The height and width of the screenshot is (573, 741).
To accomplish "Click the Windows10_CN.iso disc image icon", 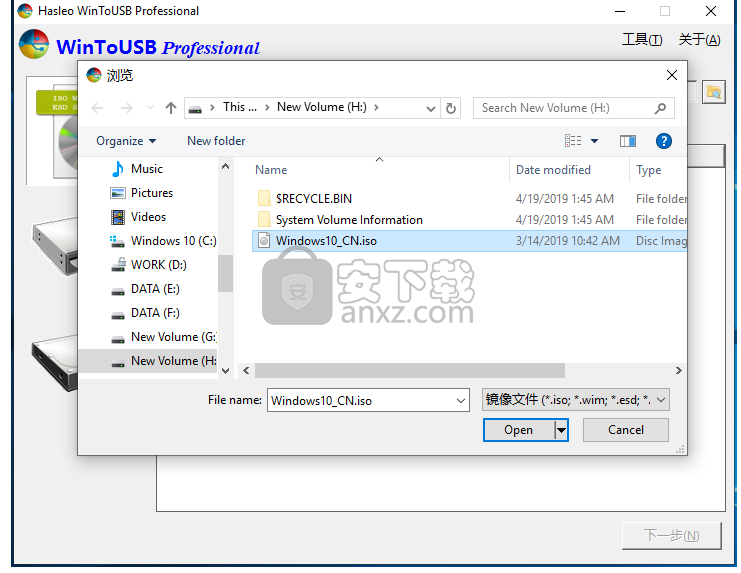I will [x=264, y=241].
